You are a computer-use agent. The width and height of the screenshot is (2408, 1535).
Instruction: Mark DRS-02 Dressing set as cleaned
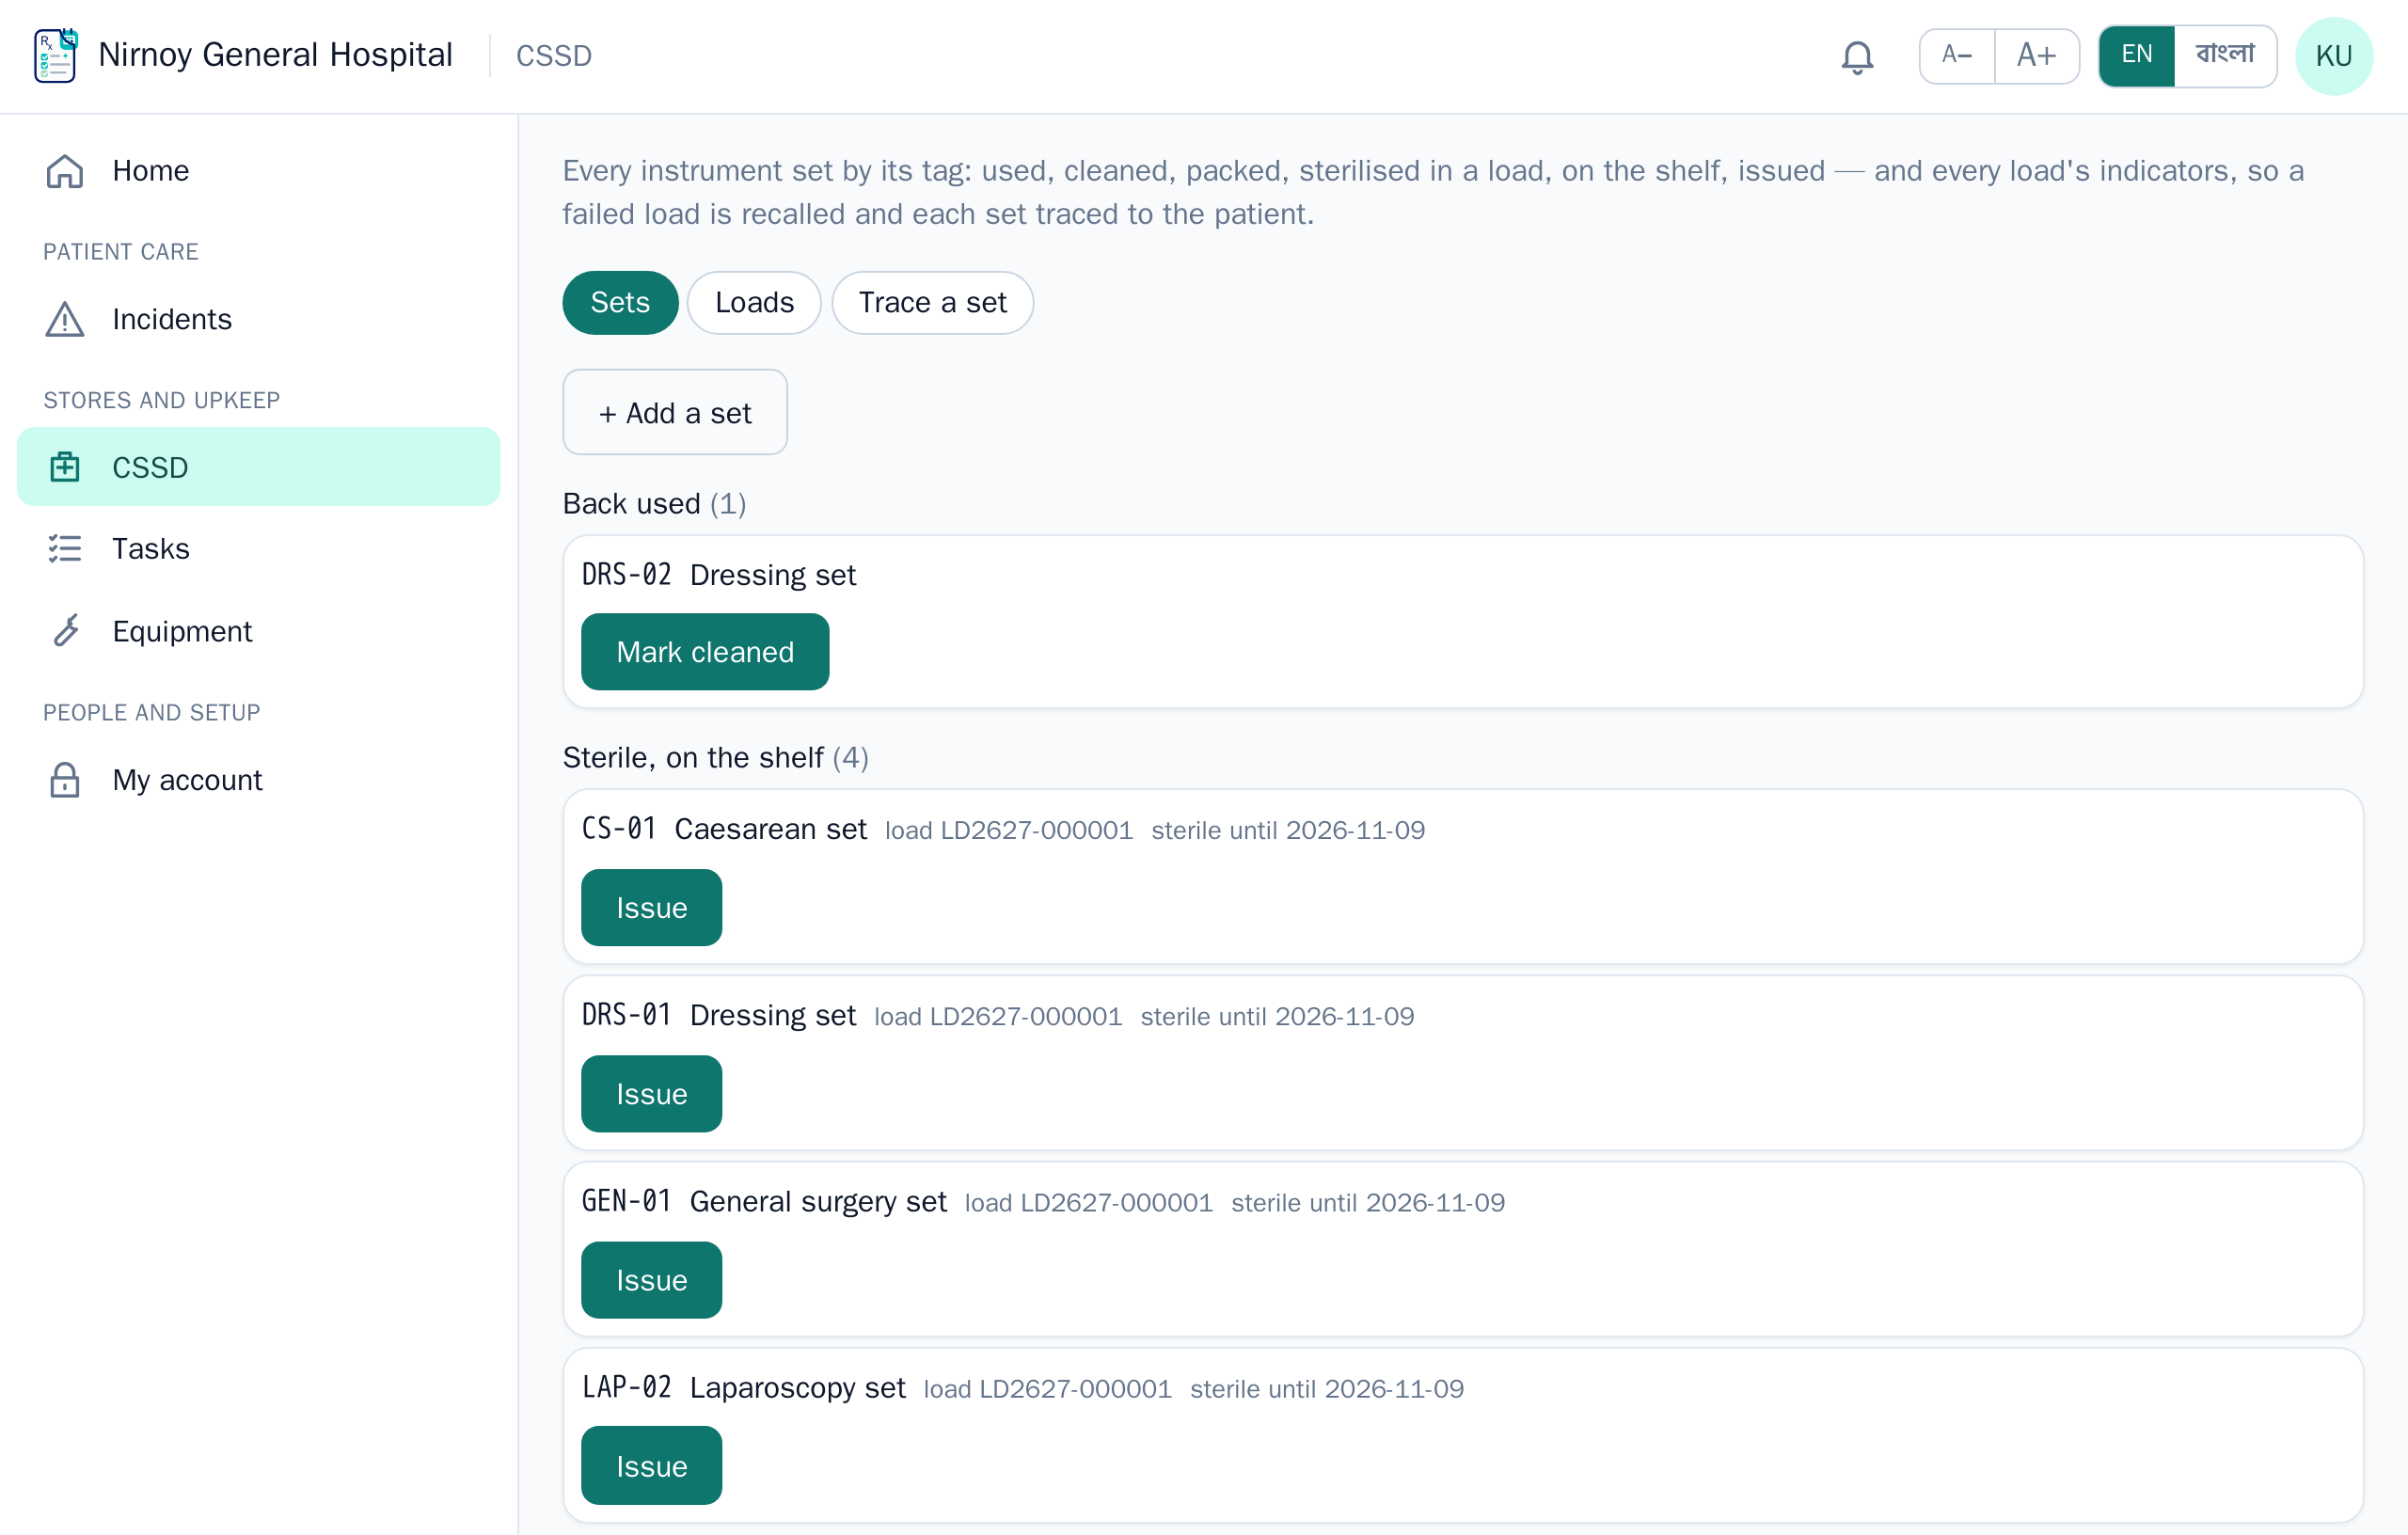pos(705,652)
